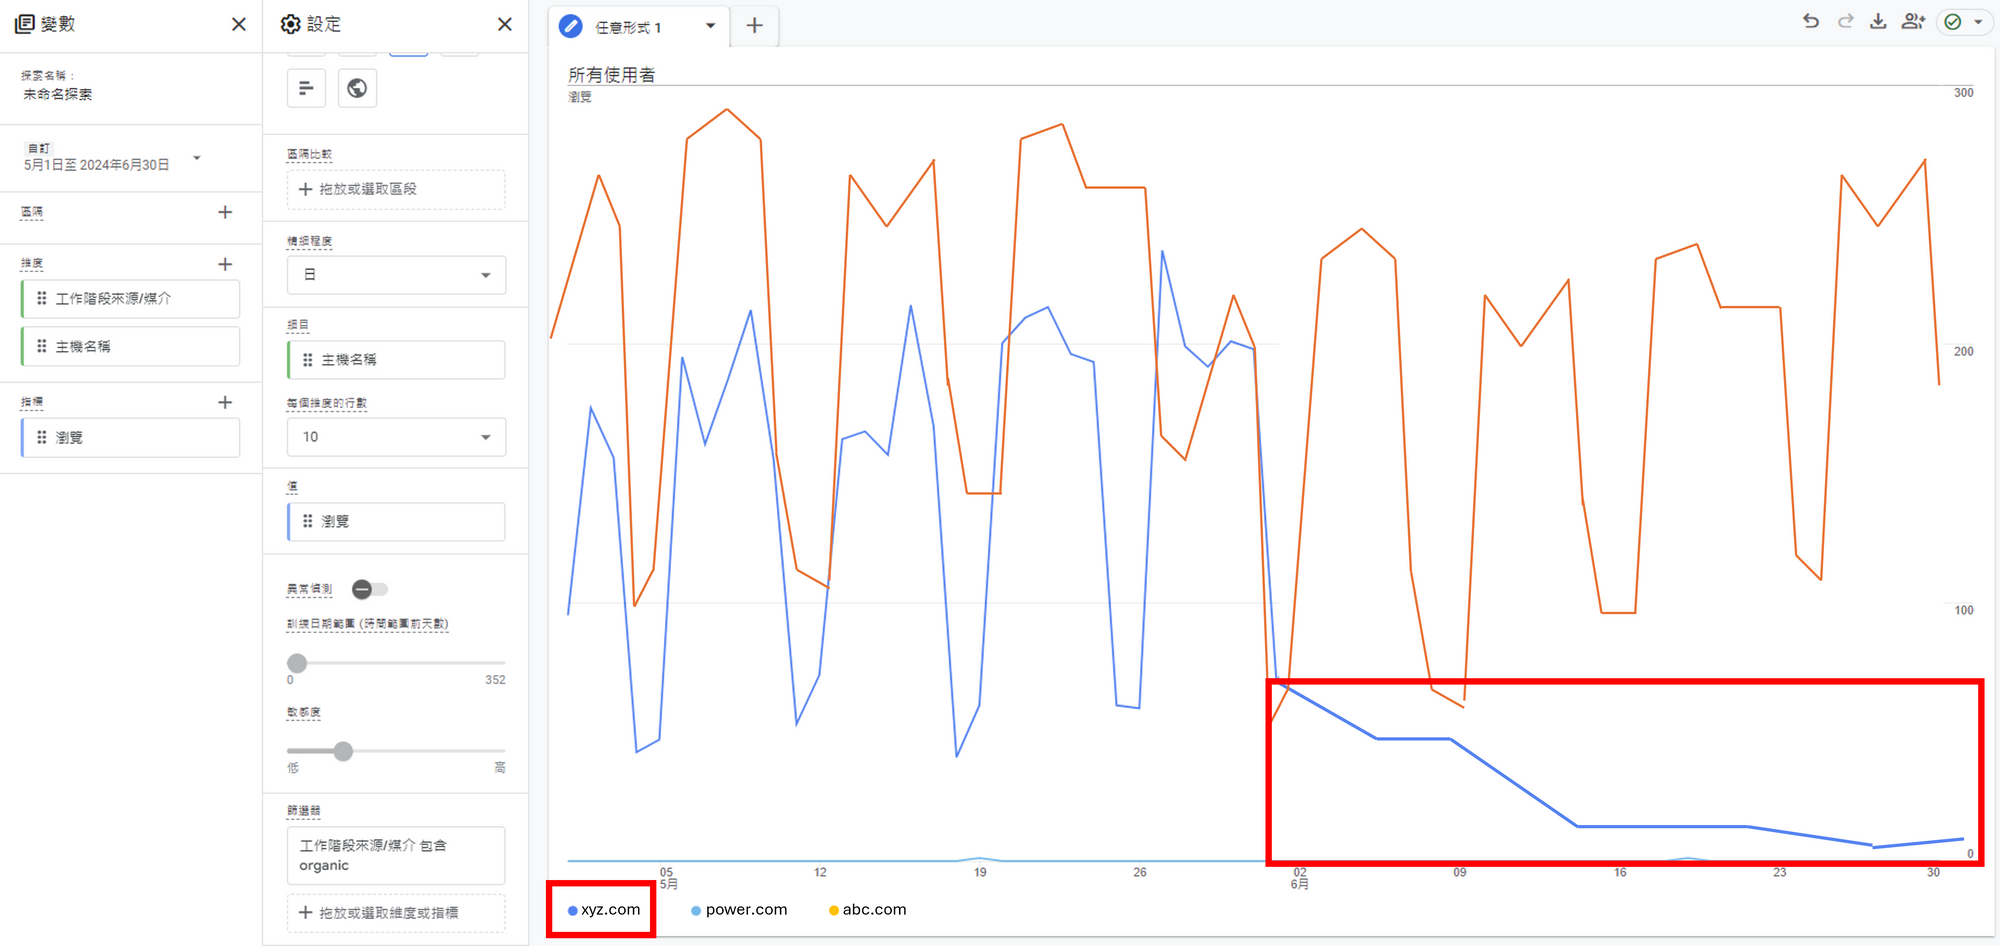Open the custom date range dropdown
This screenshot has height=946, width=2000.
[197, 158]
